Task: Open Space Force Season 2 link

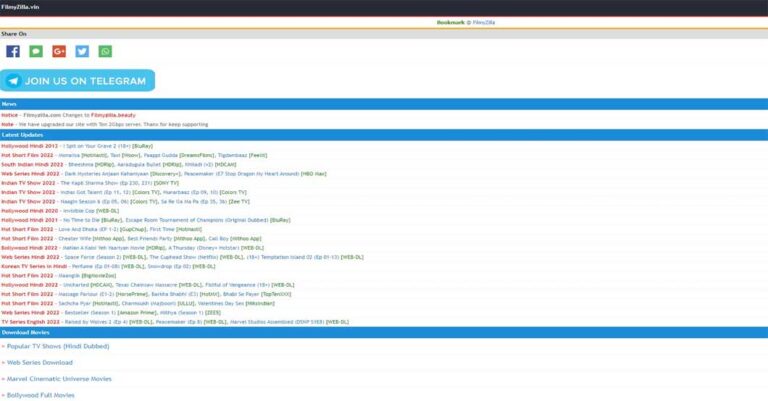Action: [93, 257]
